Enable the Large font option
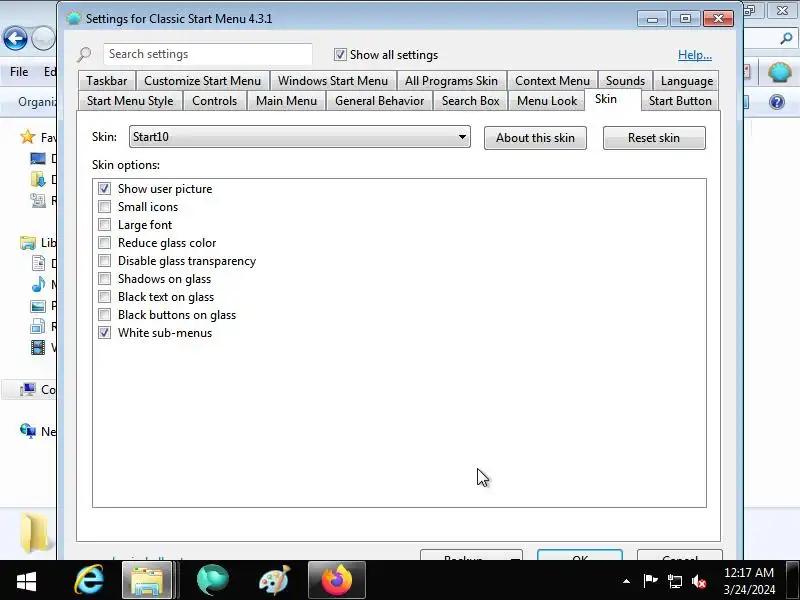 pos(105,224)
